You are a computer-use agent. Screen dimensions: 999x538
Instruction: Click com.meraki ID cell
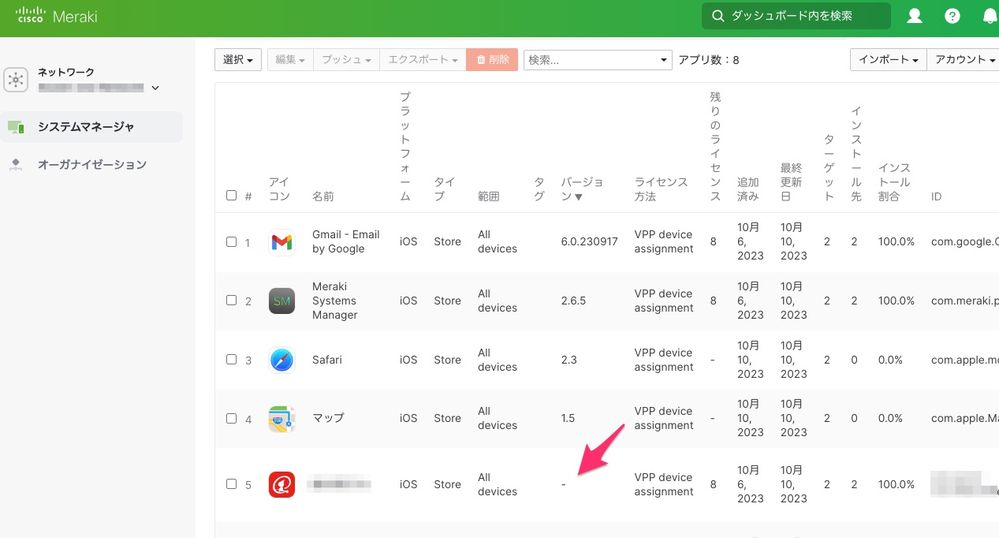[965, 300]
